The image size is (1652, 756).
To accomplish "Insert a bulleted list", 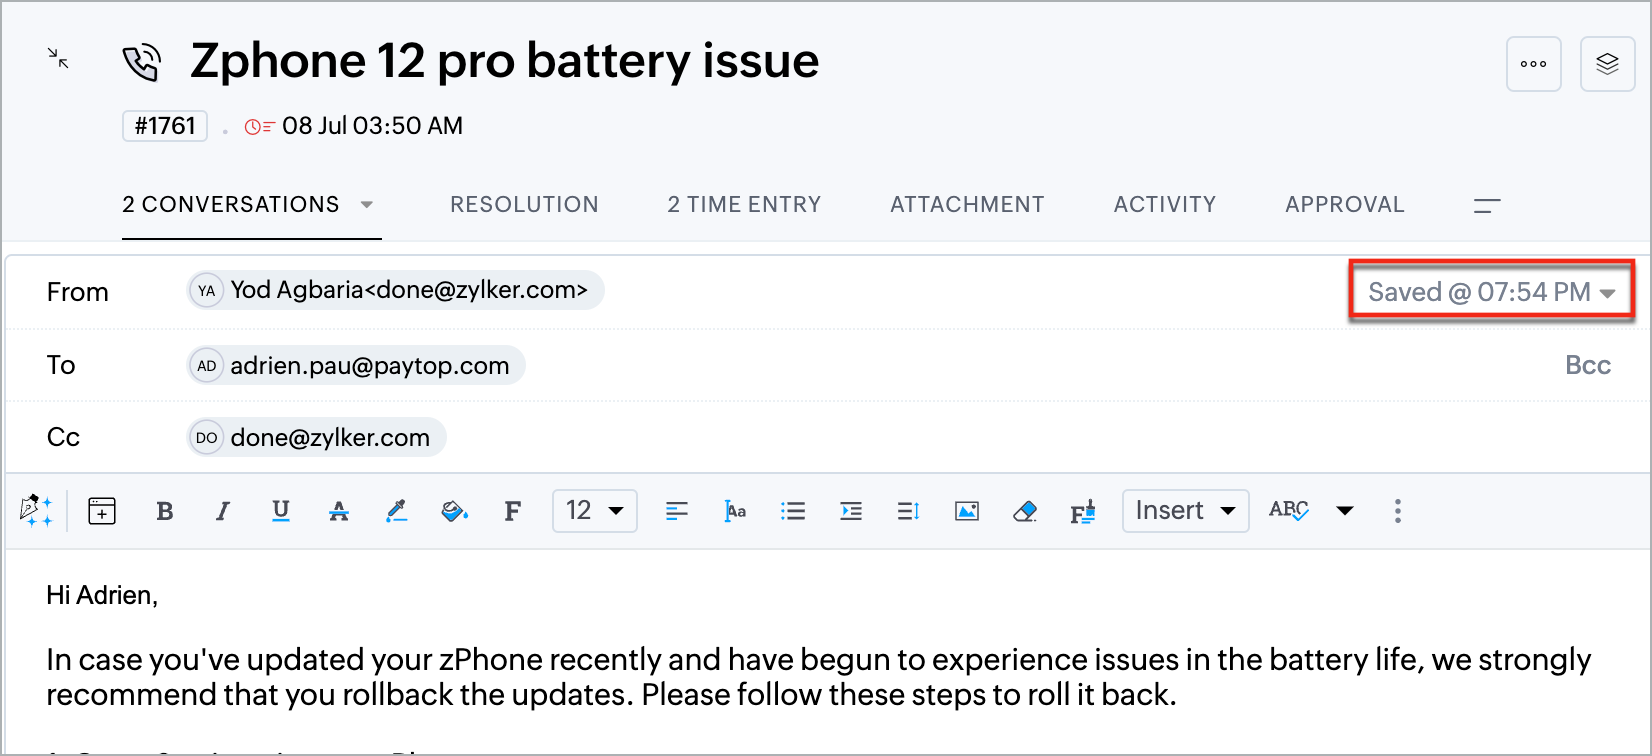I will (793, 511).
